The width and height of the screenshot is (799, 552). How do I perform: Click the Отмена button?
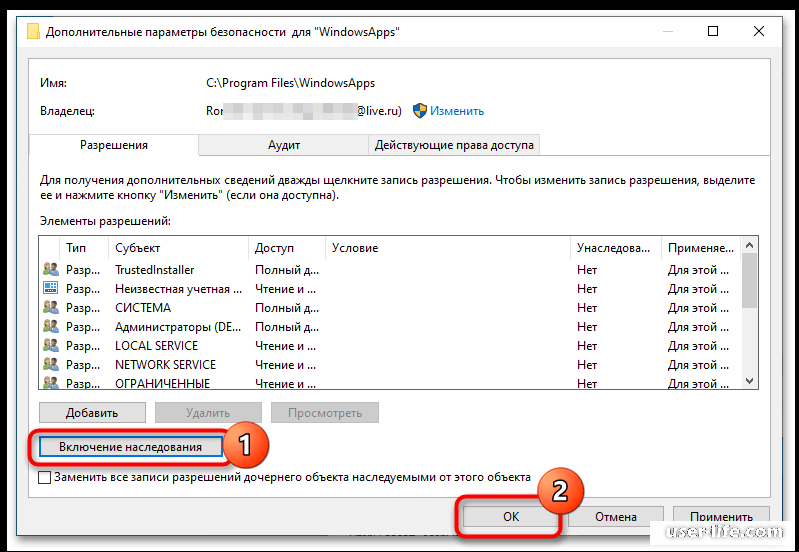(x=616, y=516)
